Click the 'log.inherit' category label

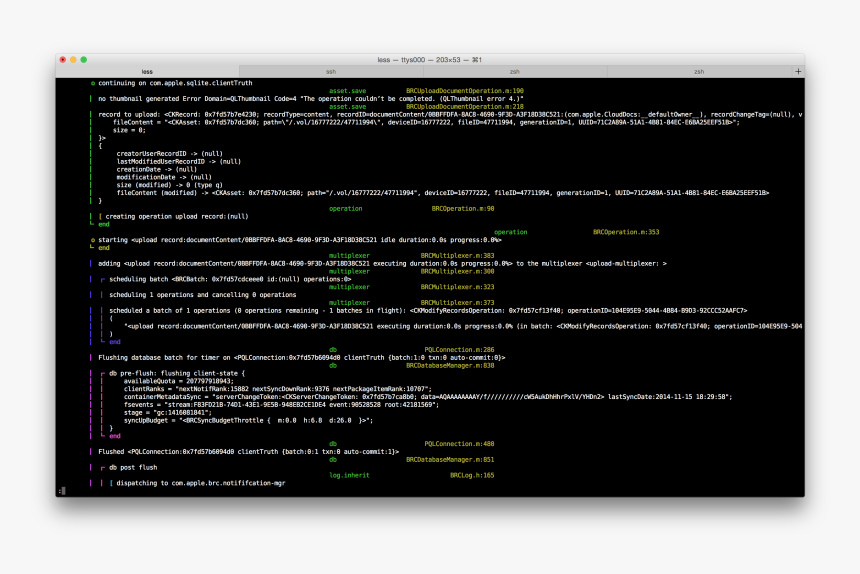point(349,476)
